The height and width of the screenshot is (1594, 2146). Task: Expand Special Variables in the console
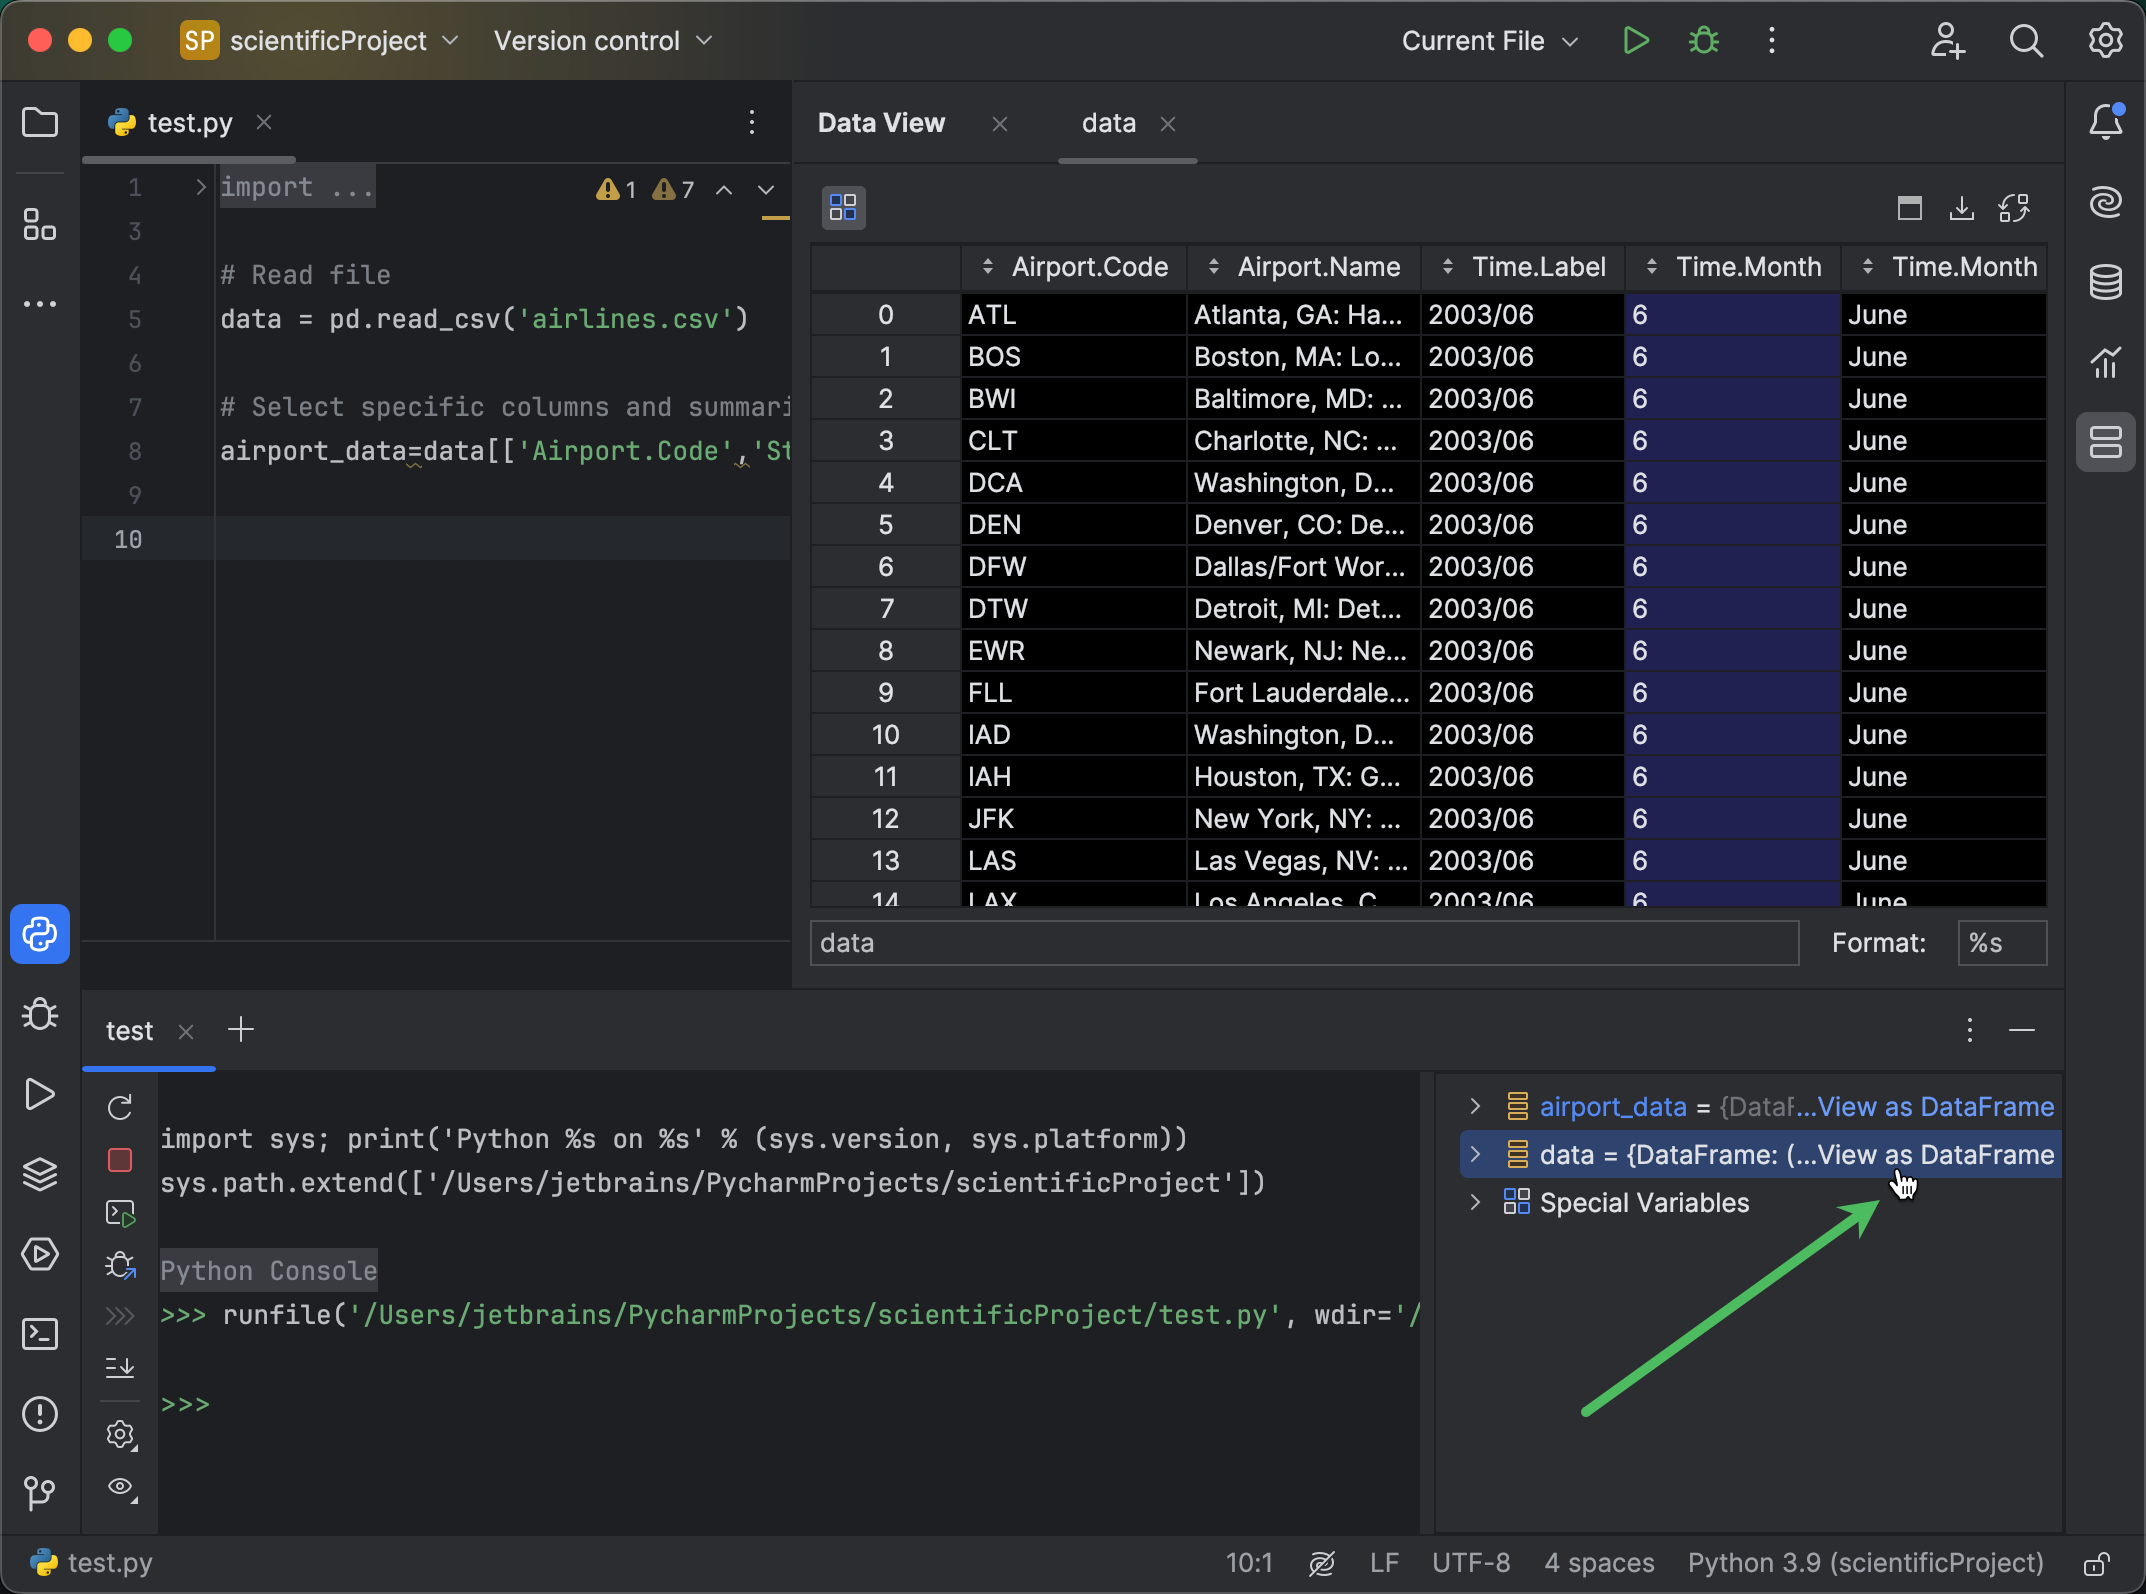[x=1475, y=1202]
